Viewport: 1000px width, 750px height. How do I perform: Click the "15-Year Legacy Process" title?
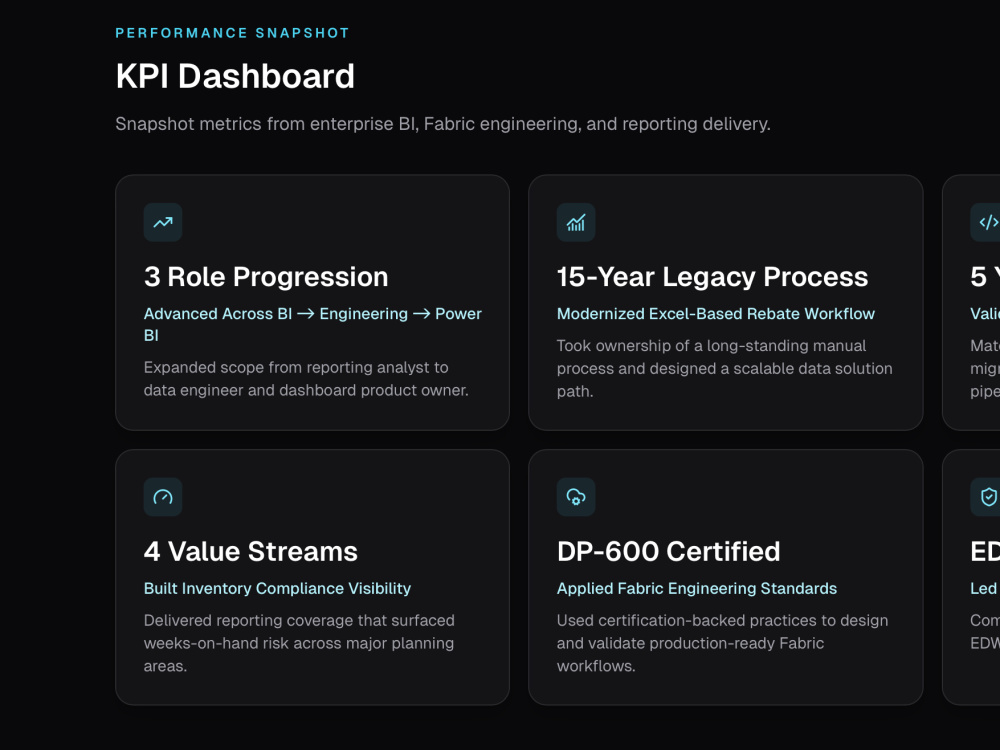pos(712,277)
